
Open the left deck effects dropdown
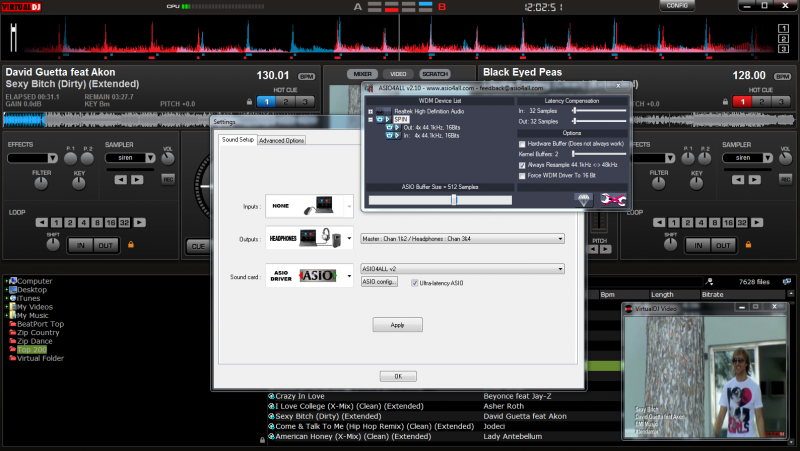point(32,158)
